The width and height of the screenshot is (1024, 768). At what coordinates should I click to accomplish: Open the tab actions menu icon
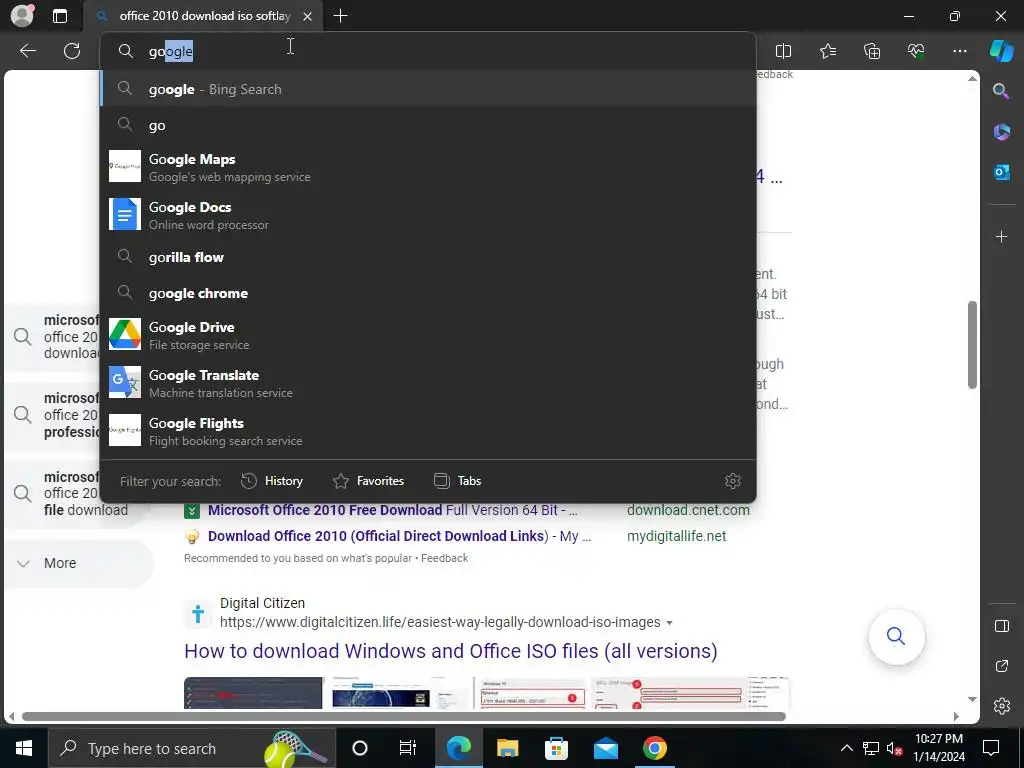pyautogui.click(x=59, y=16)
